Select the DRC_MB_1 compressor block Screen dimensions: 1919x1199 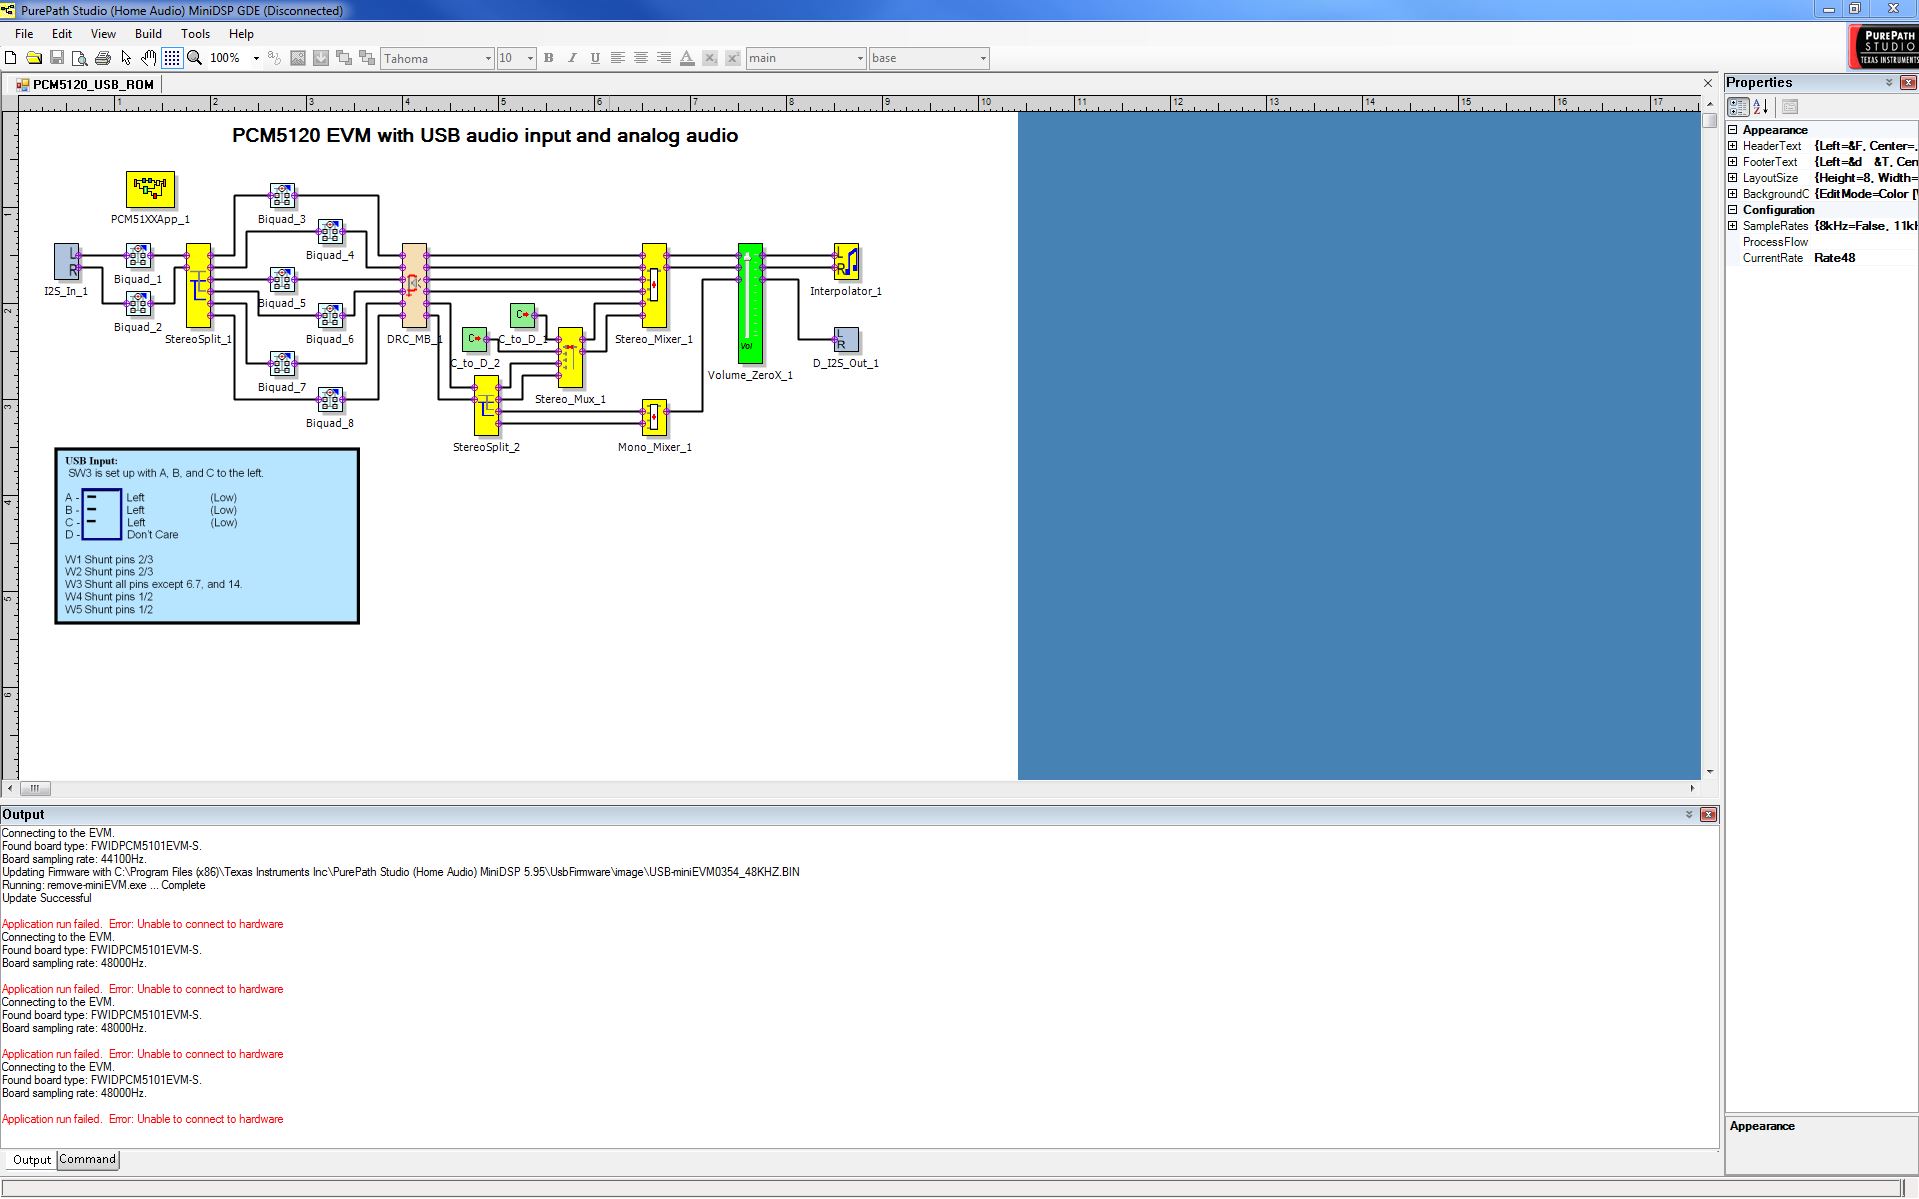(x=414, y=285)
